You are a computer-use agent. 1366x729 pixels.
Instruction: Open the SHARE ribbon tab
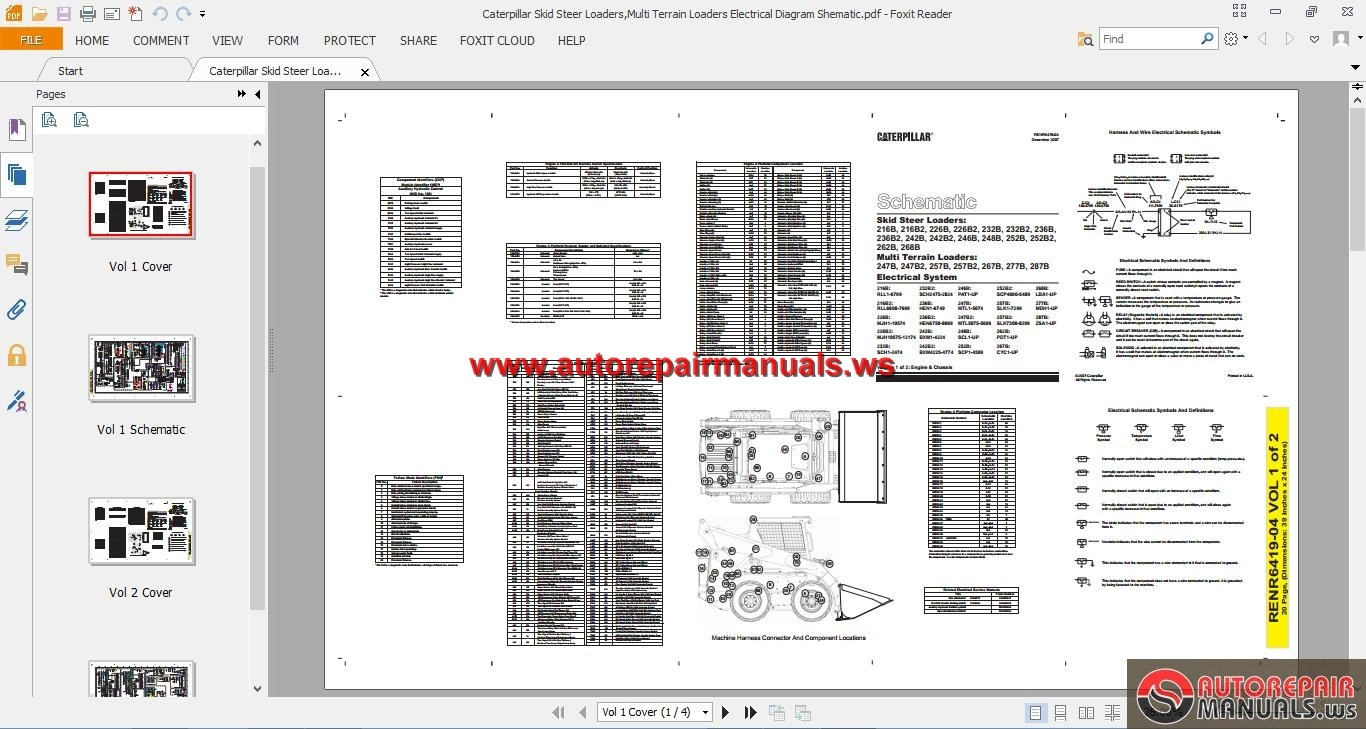point(418,41)
